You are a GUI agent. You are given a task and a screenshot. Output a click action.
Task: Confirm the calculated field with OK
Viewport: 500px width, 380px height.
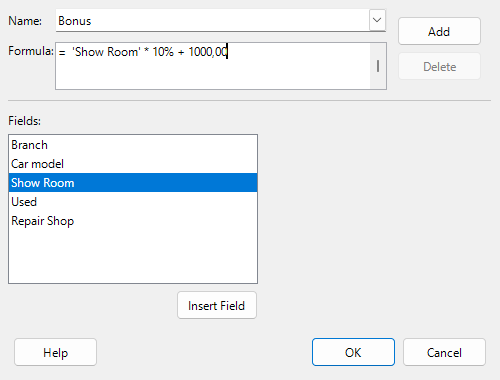coord(353,352)
